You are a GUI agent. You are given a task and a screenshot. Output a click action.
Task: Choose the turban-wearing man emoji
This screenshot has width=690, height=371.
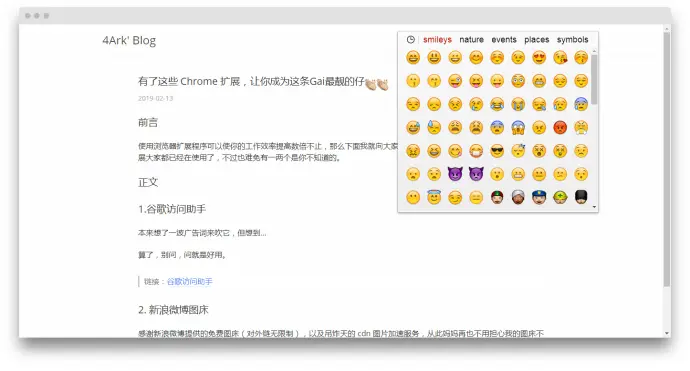[518, 197]
